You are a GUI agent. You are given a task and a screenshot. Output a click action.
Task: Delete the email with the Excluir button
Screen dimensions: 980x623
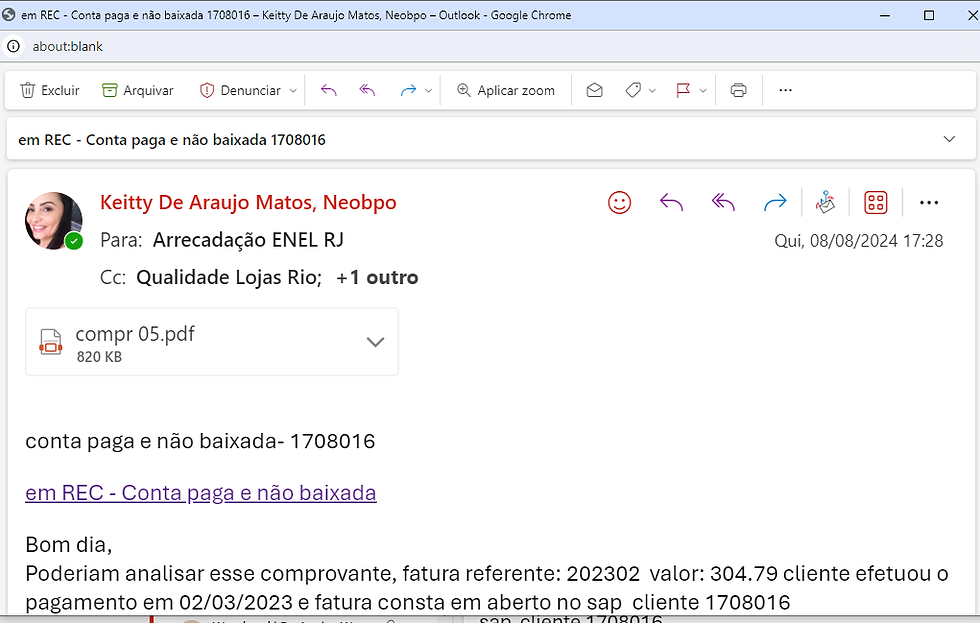[x=50, y=91]
